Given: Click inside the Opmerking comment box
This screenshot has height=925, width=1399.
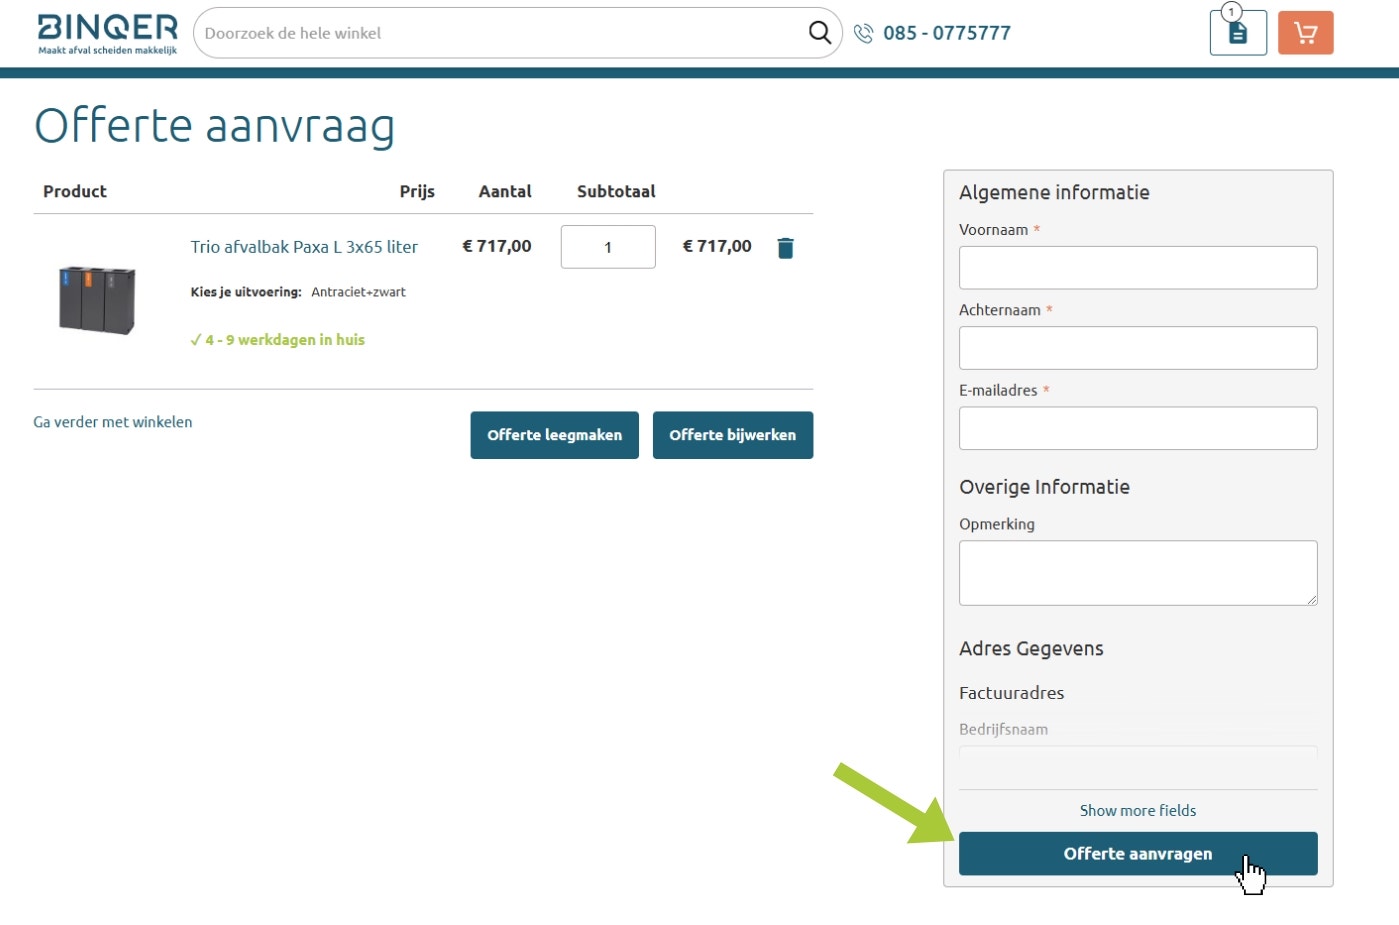Looking at the screenshot, I should pyautogui.click(x=1137, y=572).
